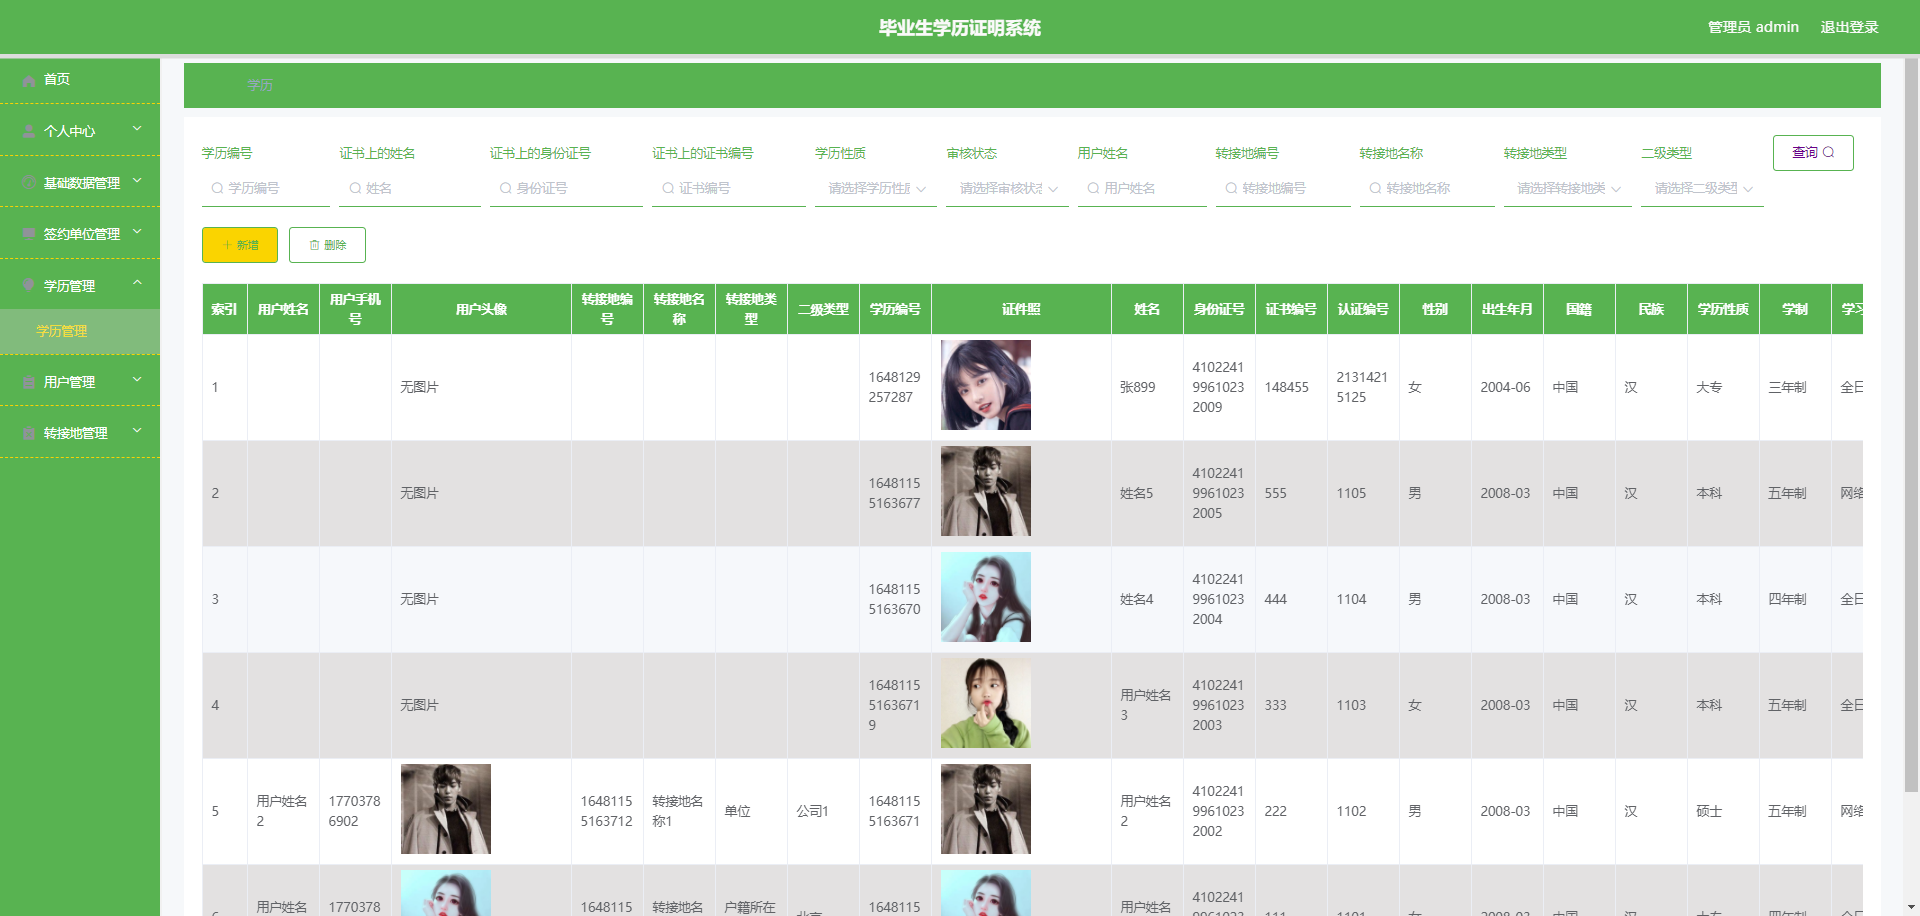Open the 审核状态 filter dropdown
The width and height of the screenshot is (1920, 916).
(1007, 188)
